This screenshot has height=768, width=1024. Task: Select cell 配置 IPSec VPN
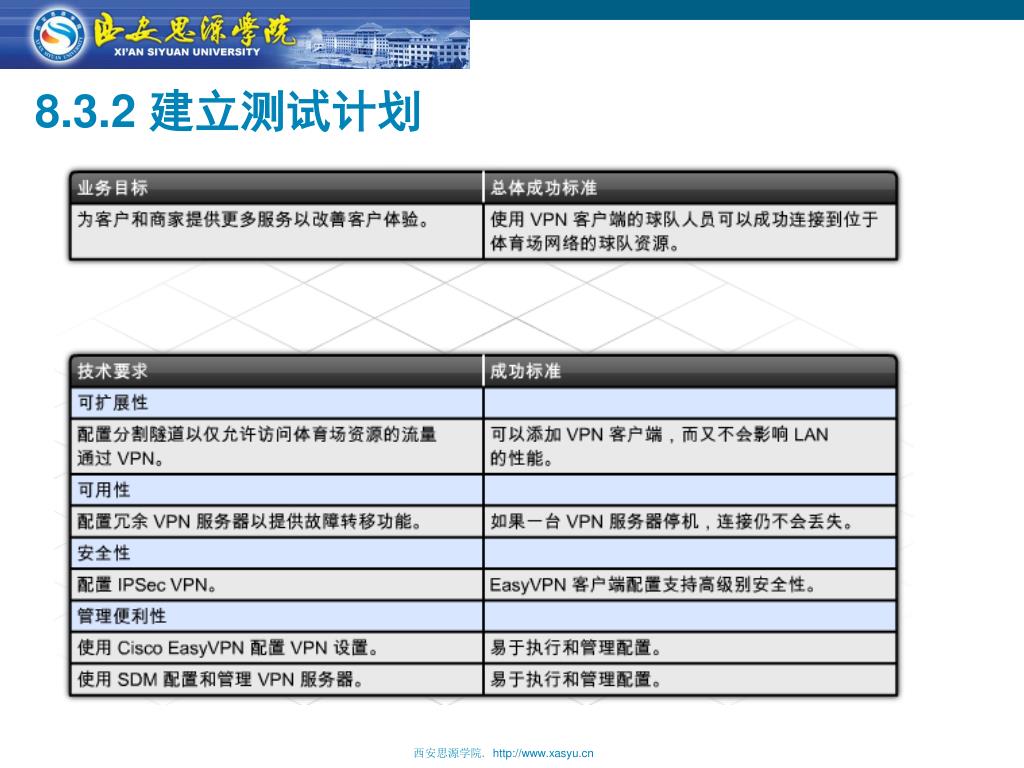point(277,584)
